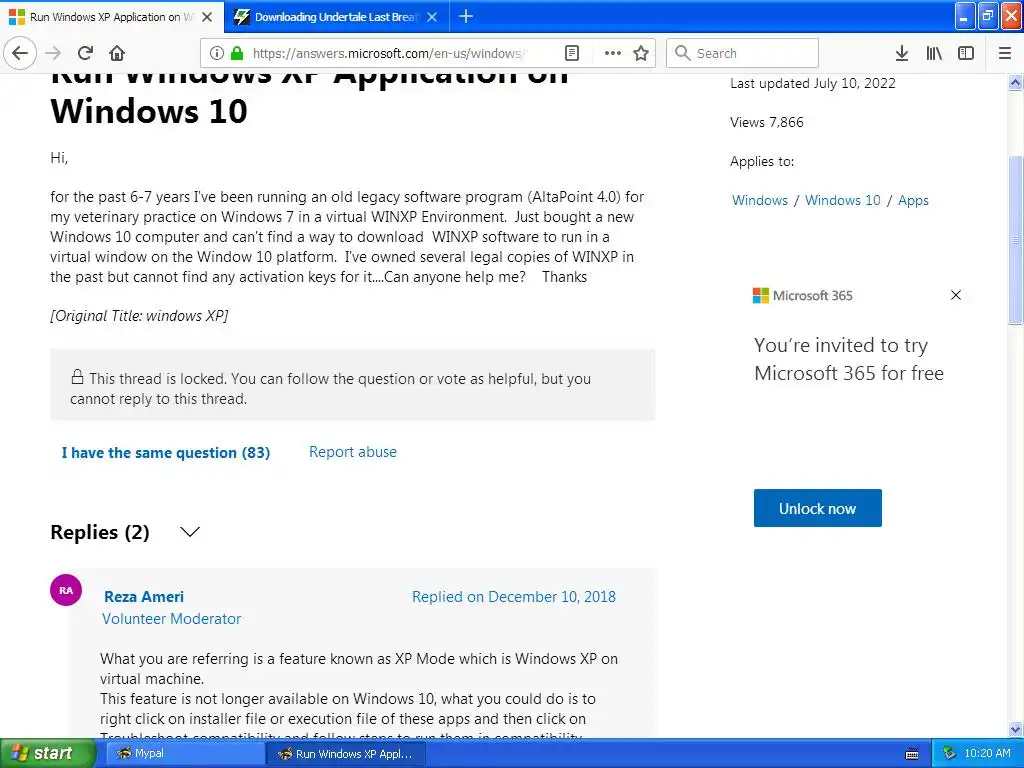Click the vertical scrollbar thumb

1015,240
